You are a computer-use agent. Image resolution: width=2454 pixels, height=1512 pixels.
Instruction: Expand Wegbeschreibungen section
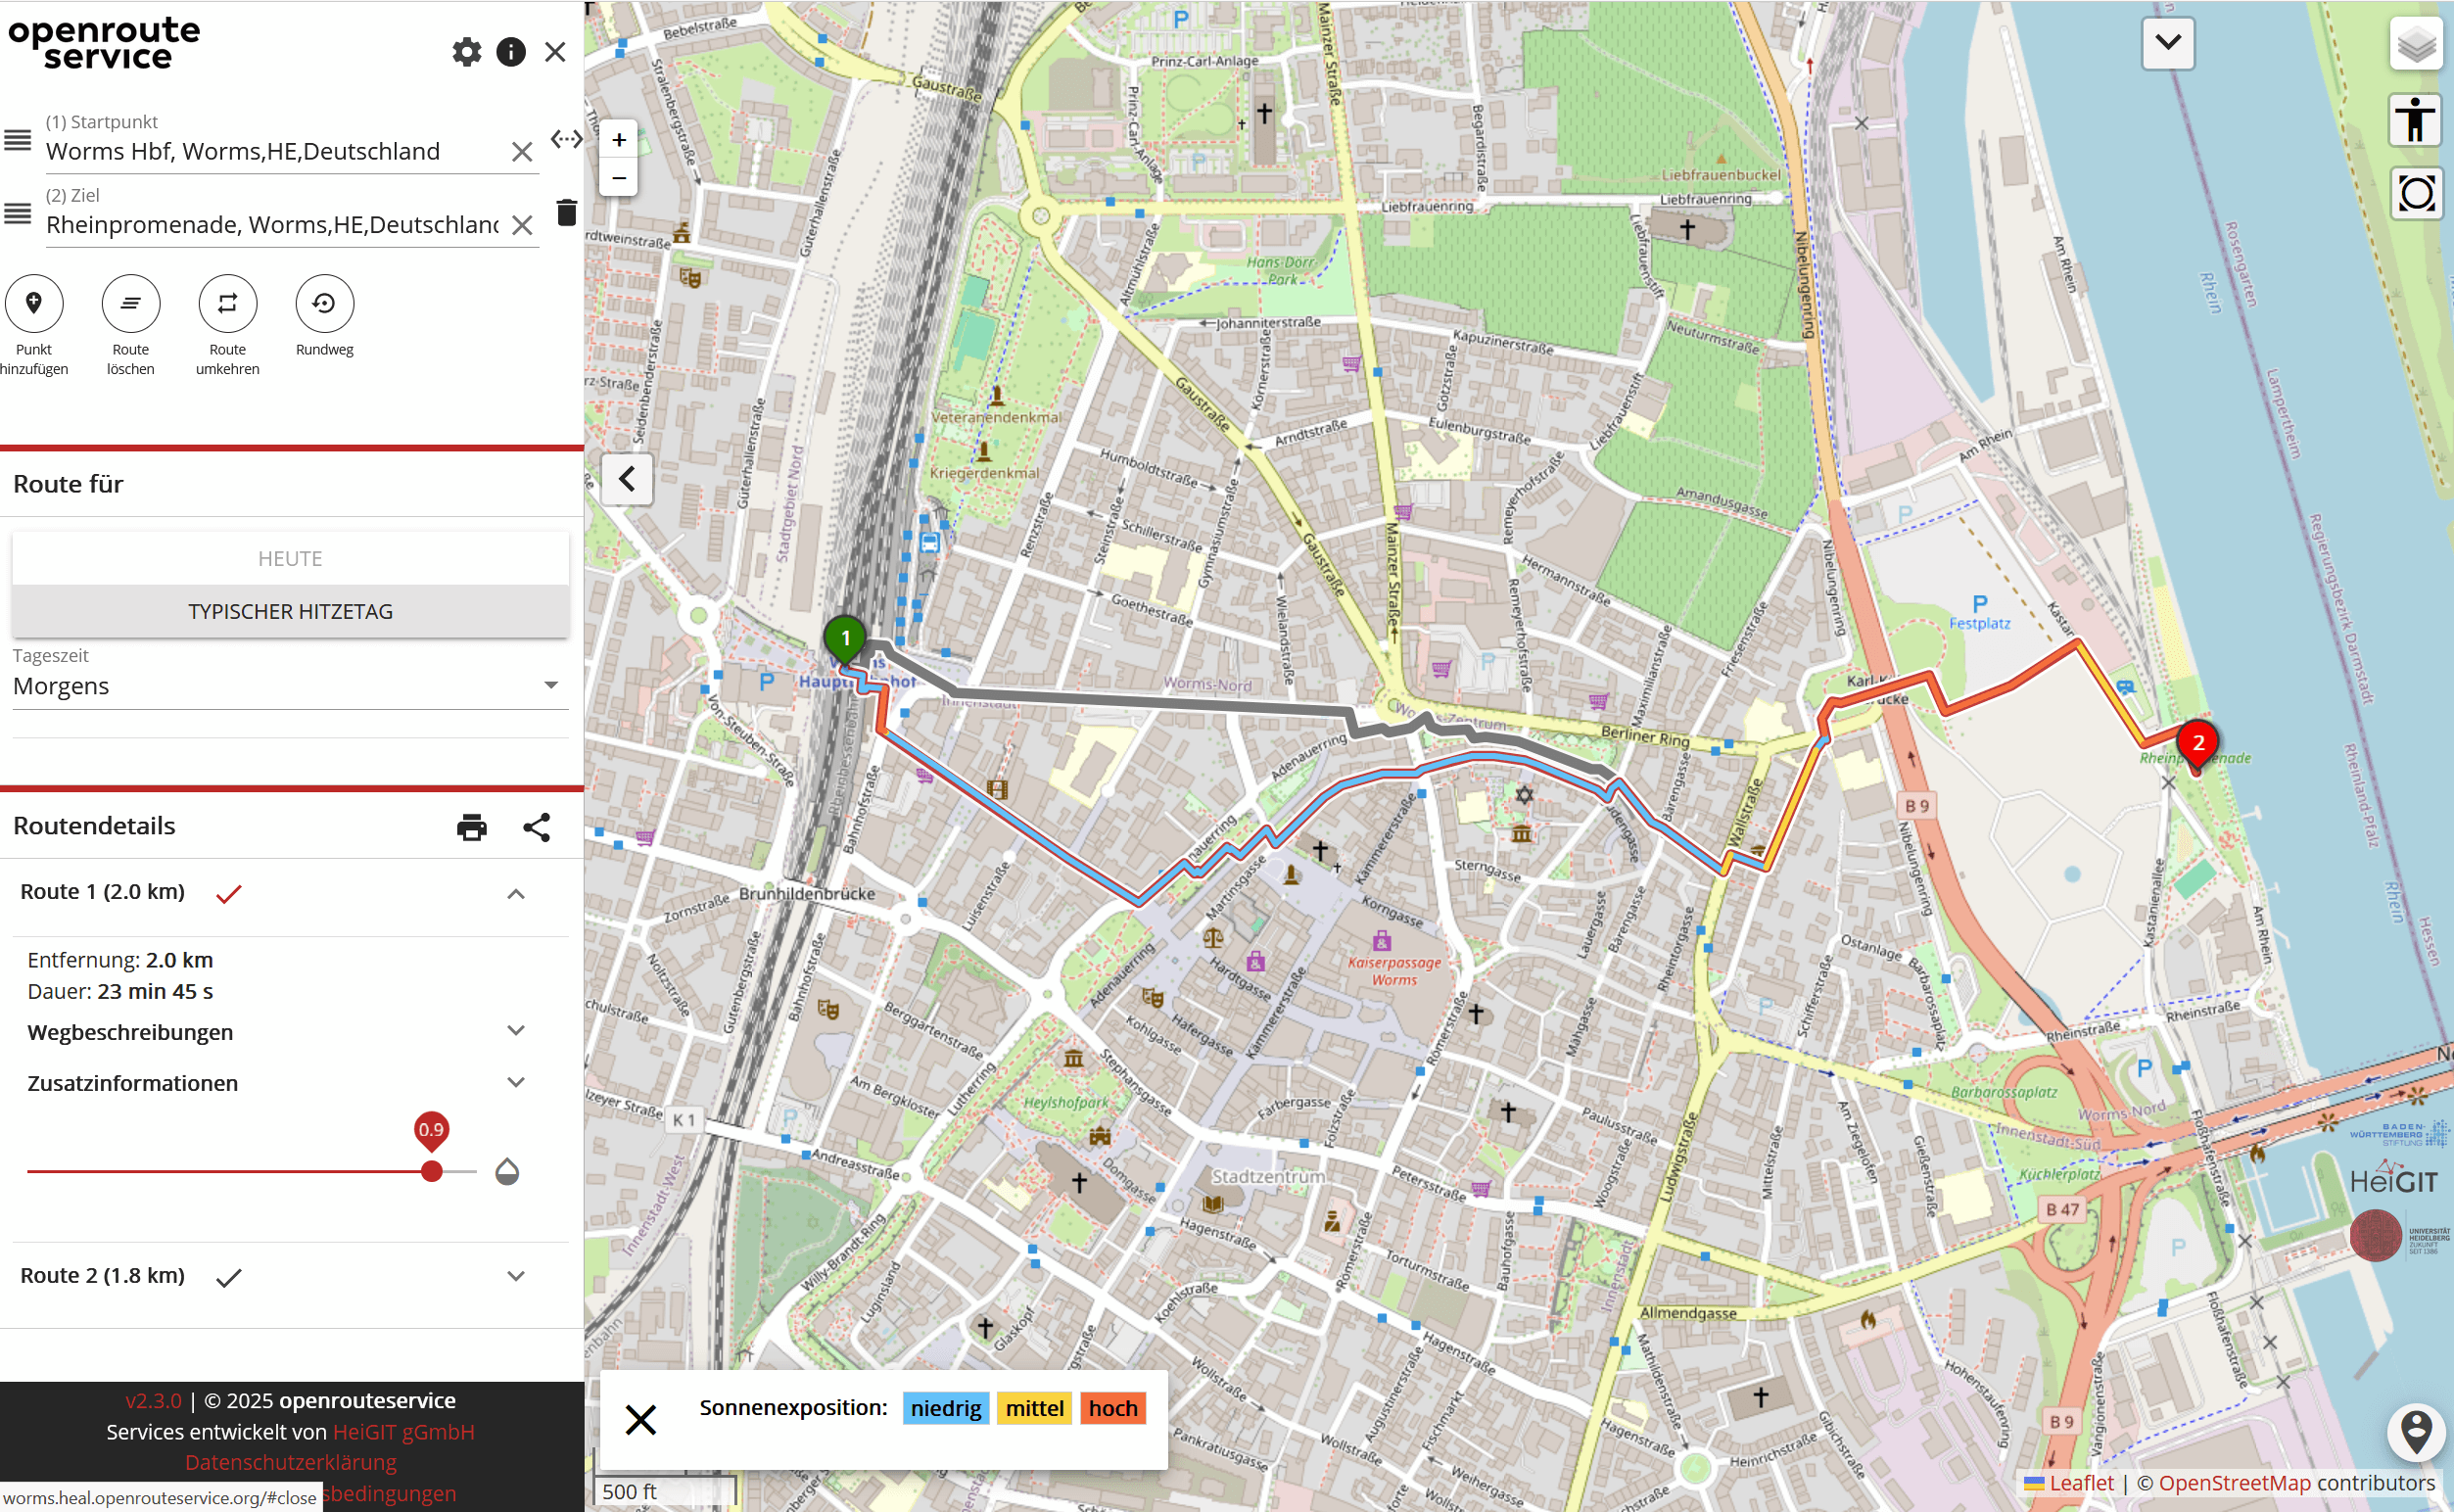pos(516,1031)
